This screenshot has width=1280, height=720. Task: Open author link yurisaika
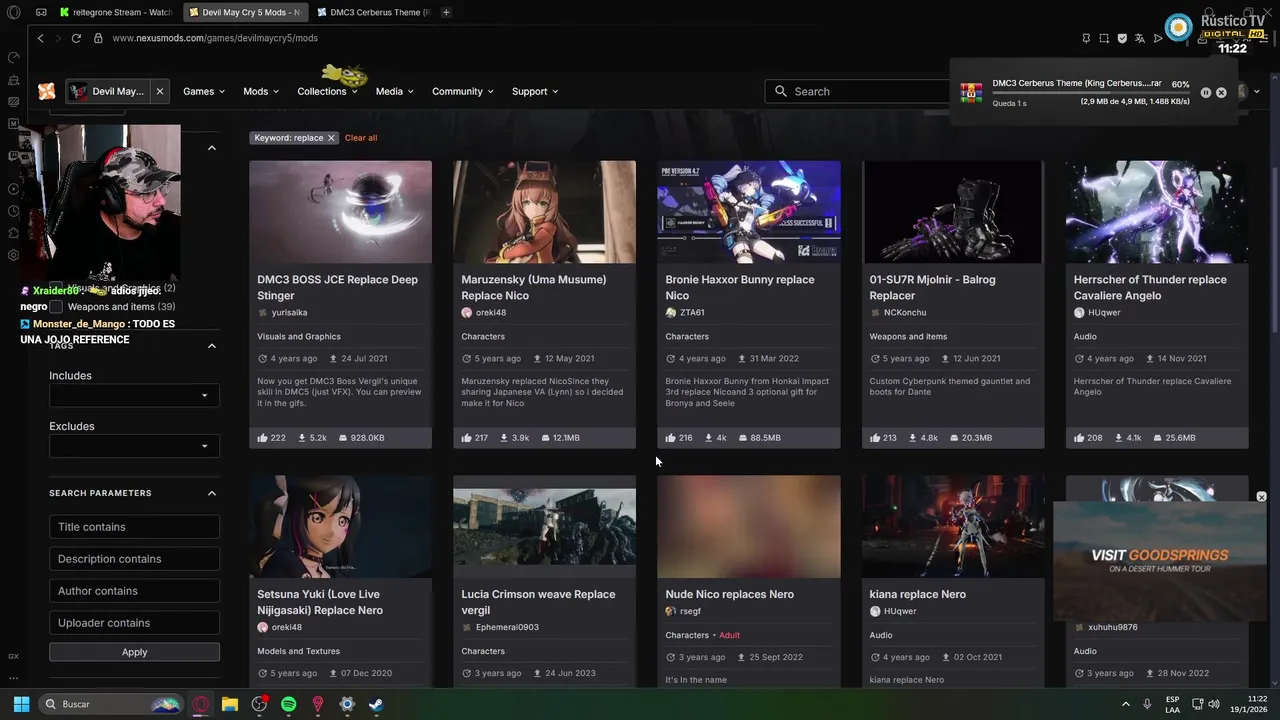[289, 313]
